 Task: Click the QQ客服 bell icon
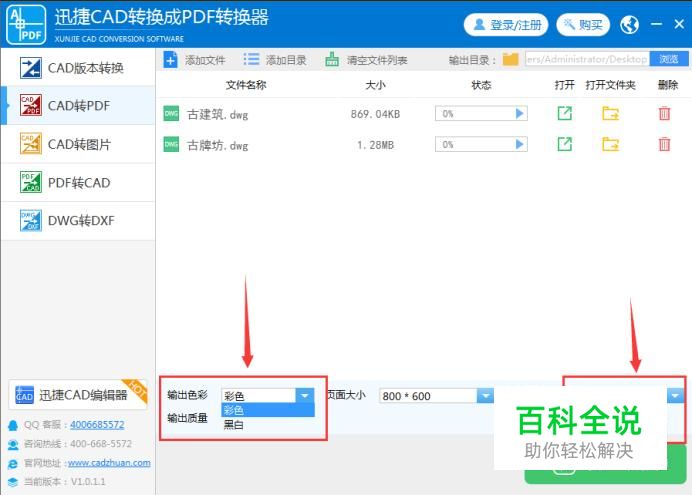[13, 425]
